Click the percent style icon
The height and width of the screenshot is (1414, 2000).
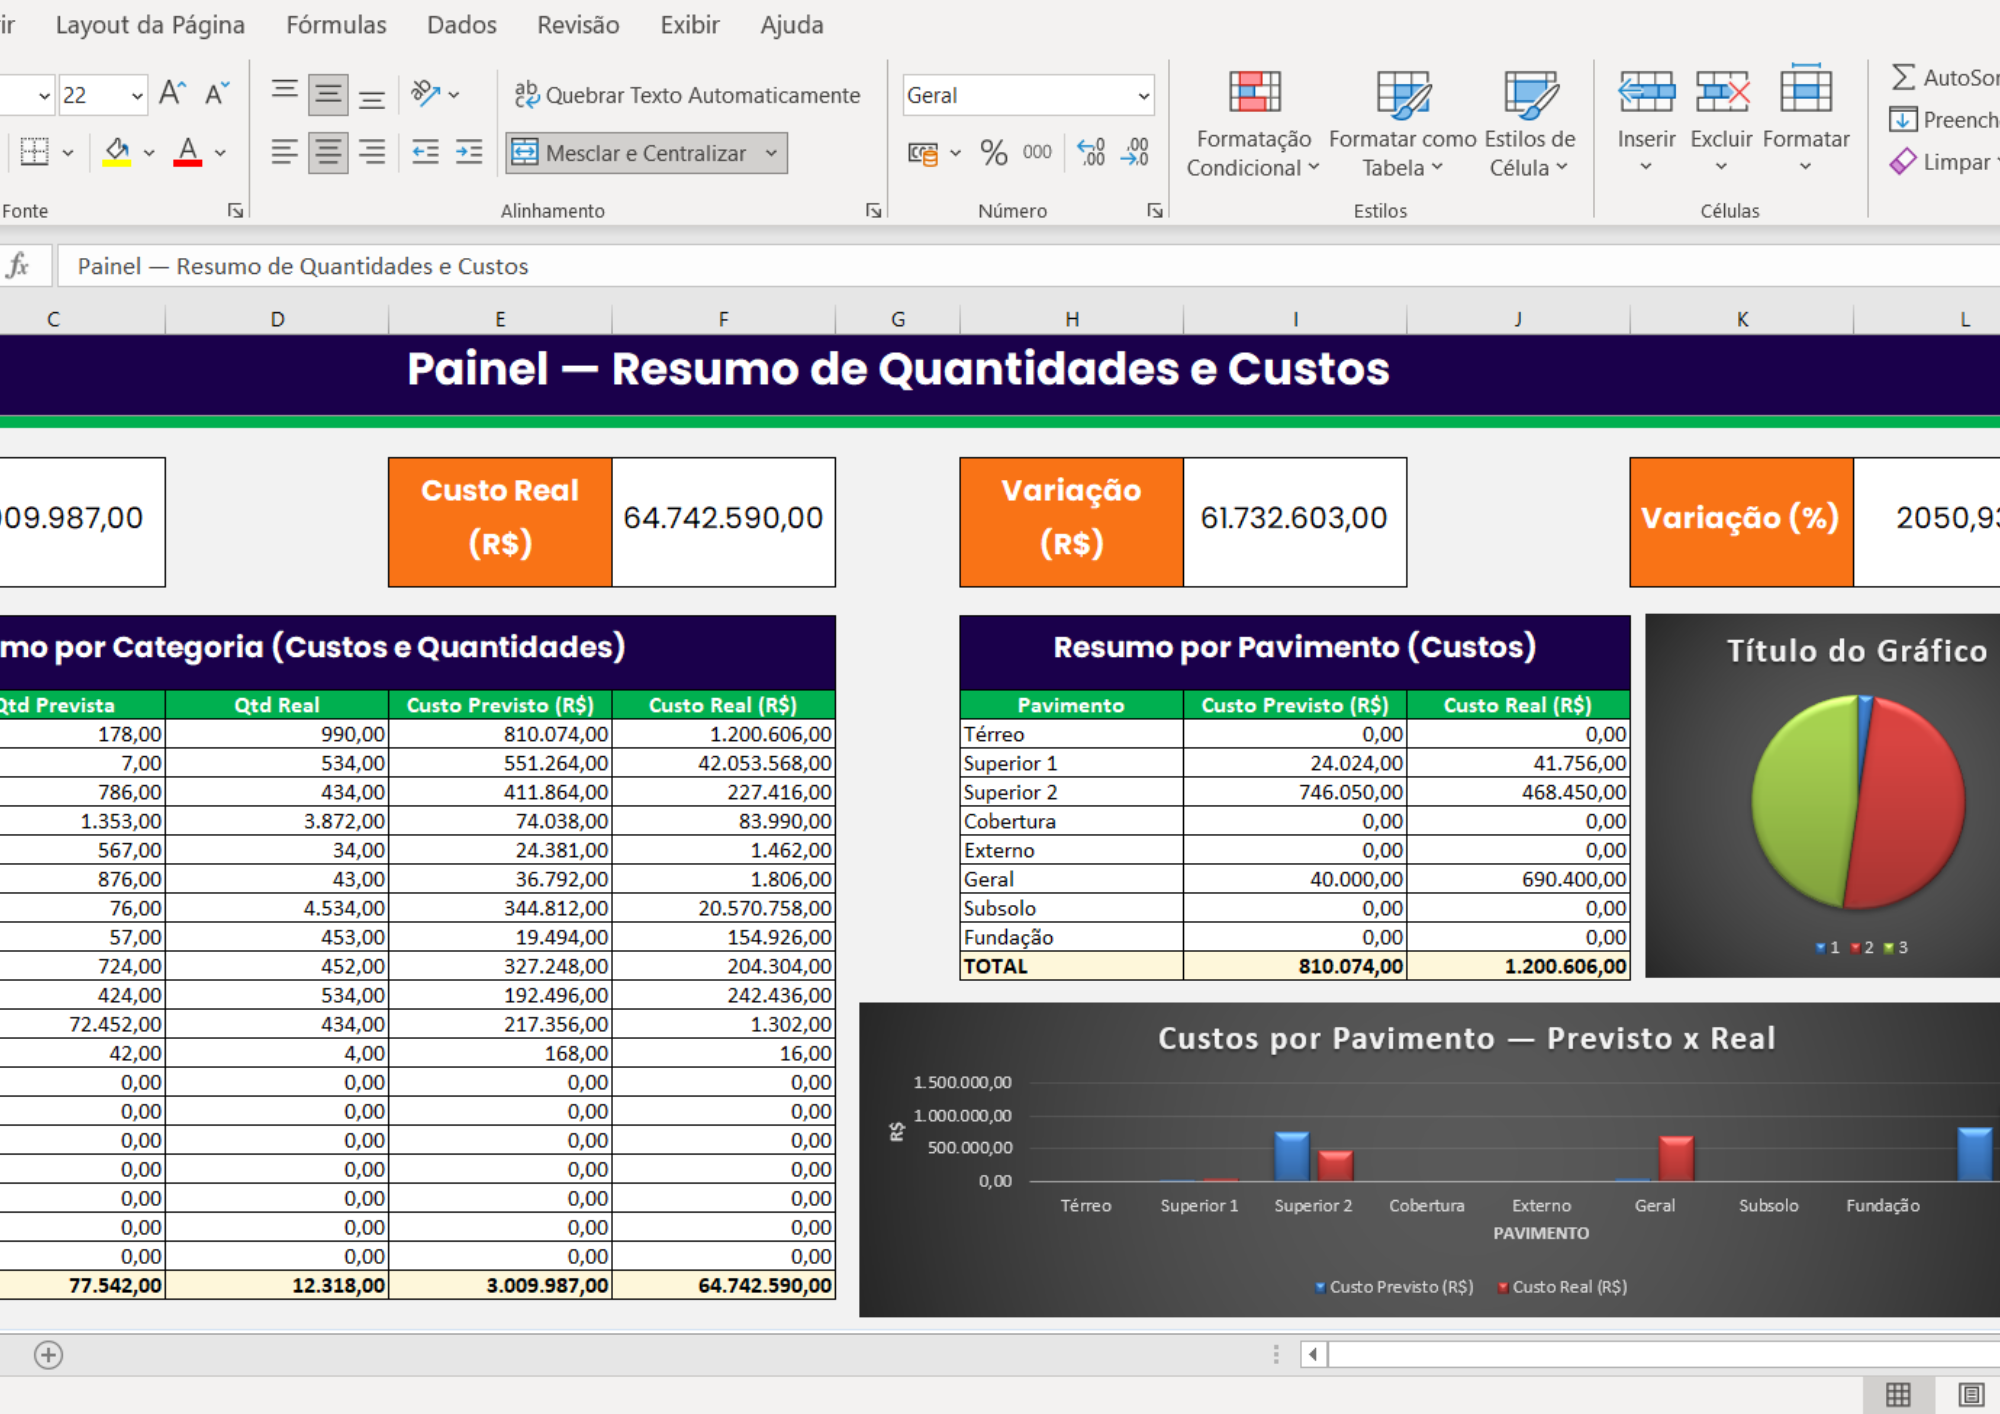[x=993, y=153]
